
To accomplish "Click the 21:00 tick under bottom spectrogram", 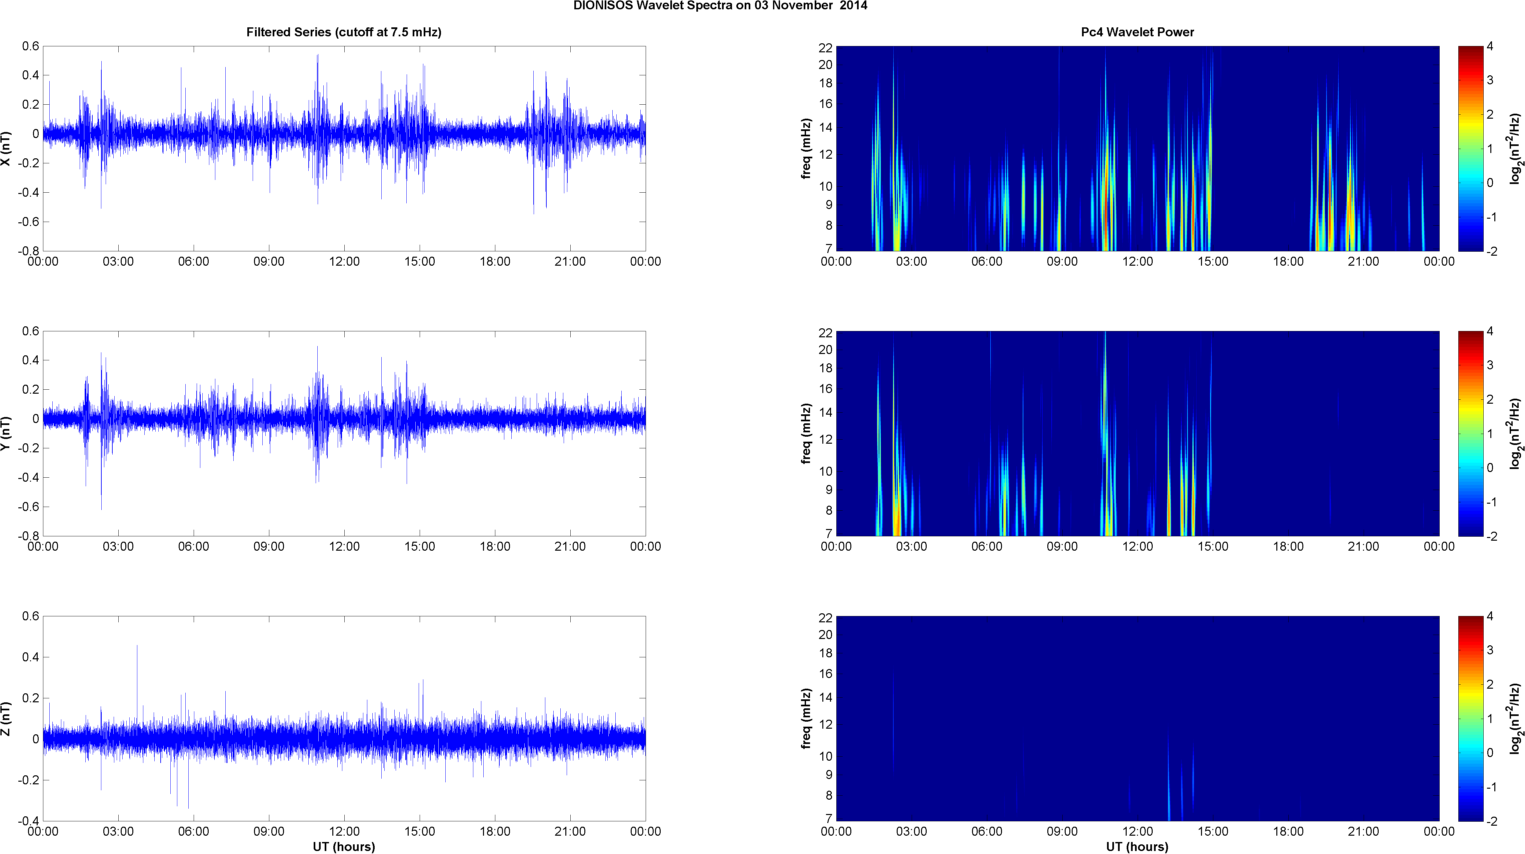I will pos(1364,832).
